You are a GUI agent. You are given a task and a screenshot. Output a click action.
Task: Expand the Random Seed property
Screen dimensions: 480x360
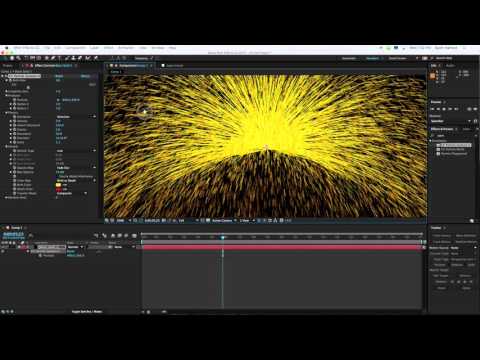6,198
